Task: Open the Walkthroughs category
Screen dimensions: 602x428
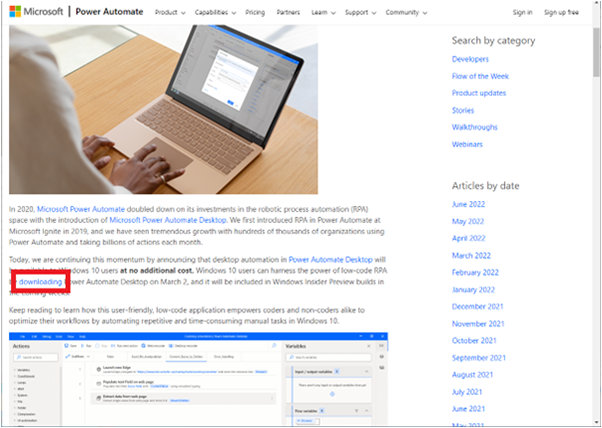Action: (475, 127)
